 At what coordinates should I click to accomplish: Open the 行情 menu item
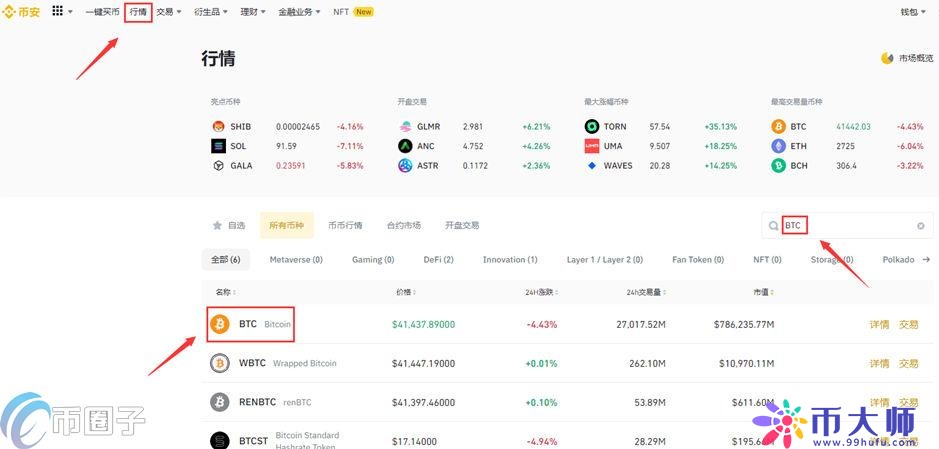(x=138, y=12)
